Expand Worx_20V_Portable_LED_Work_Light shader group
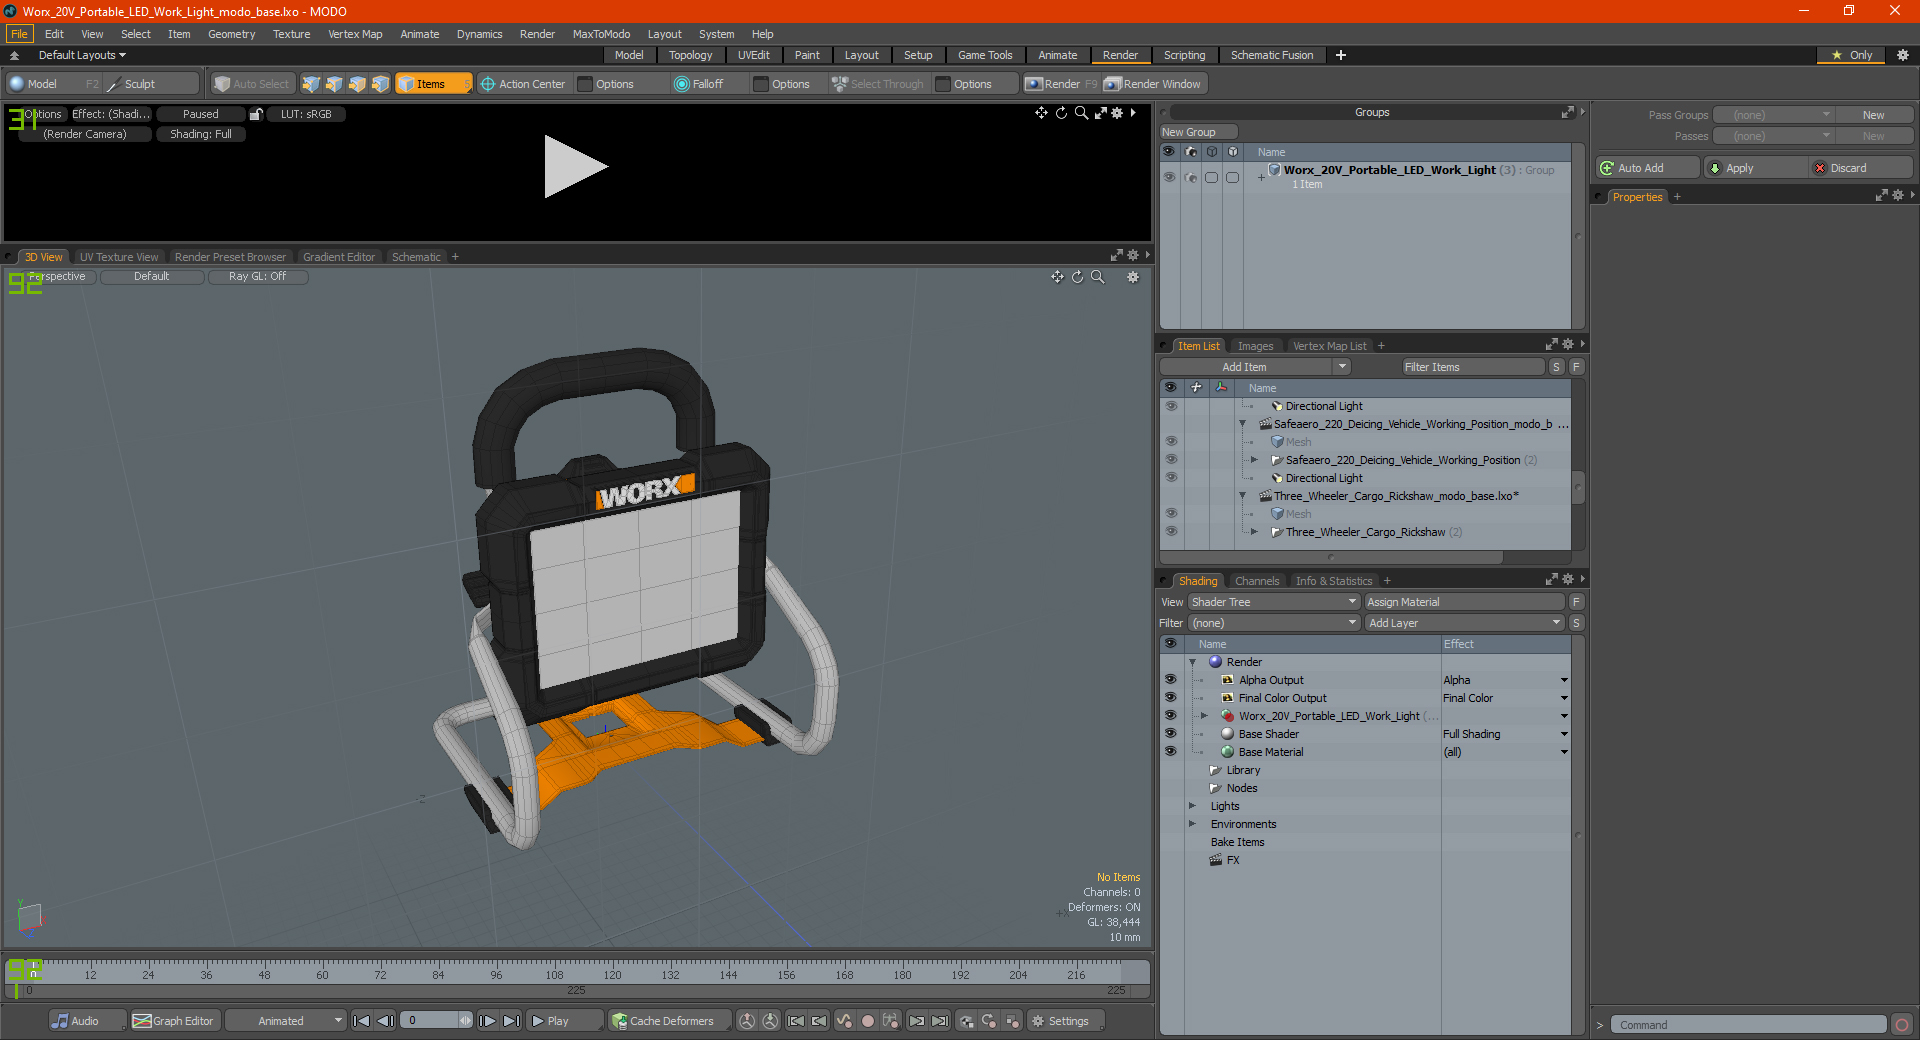The width and height of the screenshot is (1920, 1040). point(1204,716)
